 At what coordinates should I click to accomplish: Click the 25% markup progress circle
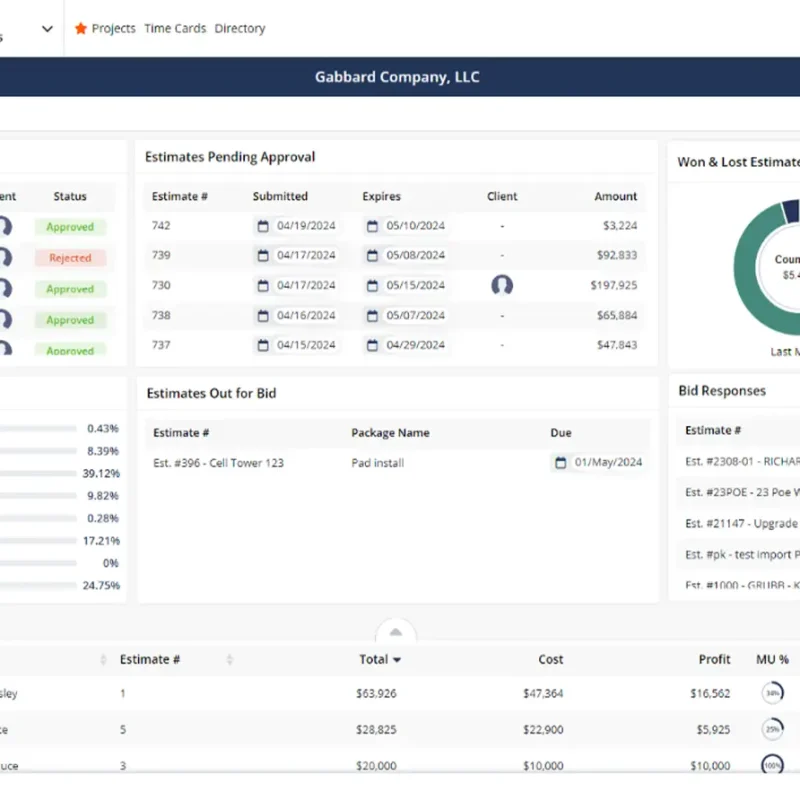[x=772, y=729]
